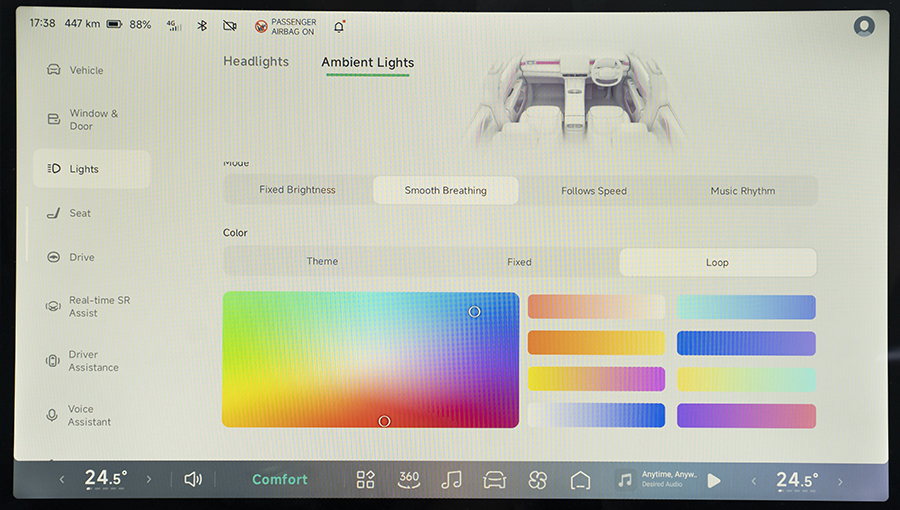The height and width of the screenshot is (510, 900).
Task: Click the speaker volume icon
Action: pyautogui.click(x=193, y=480)
